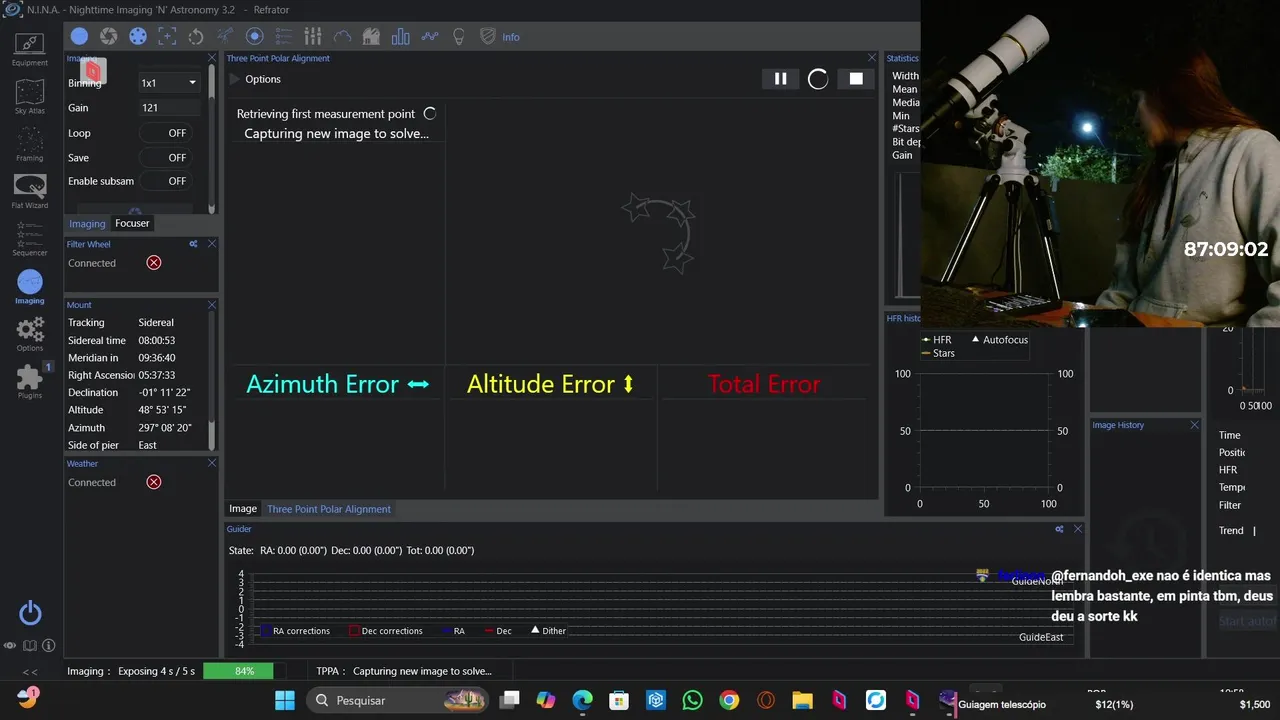Toggle the HFR history graph toolbar icon
This screenshot has height=720, width=1280.
[x=430, y=36]
